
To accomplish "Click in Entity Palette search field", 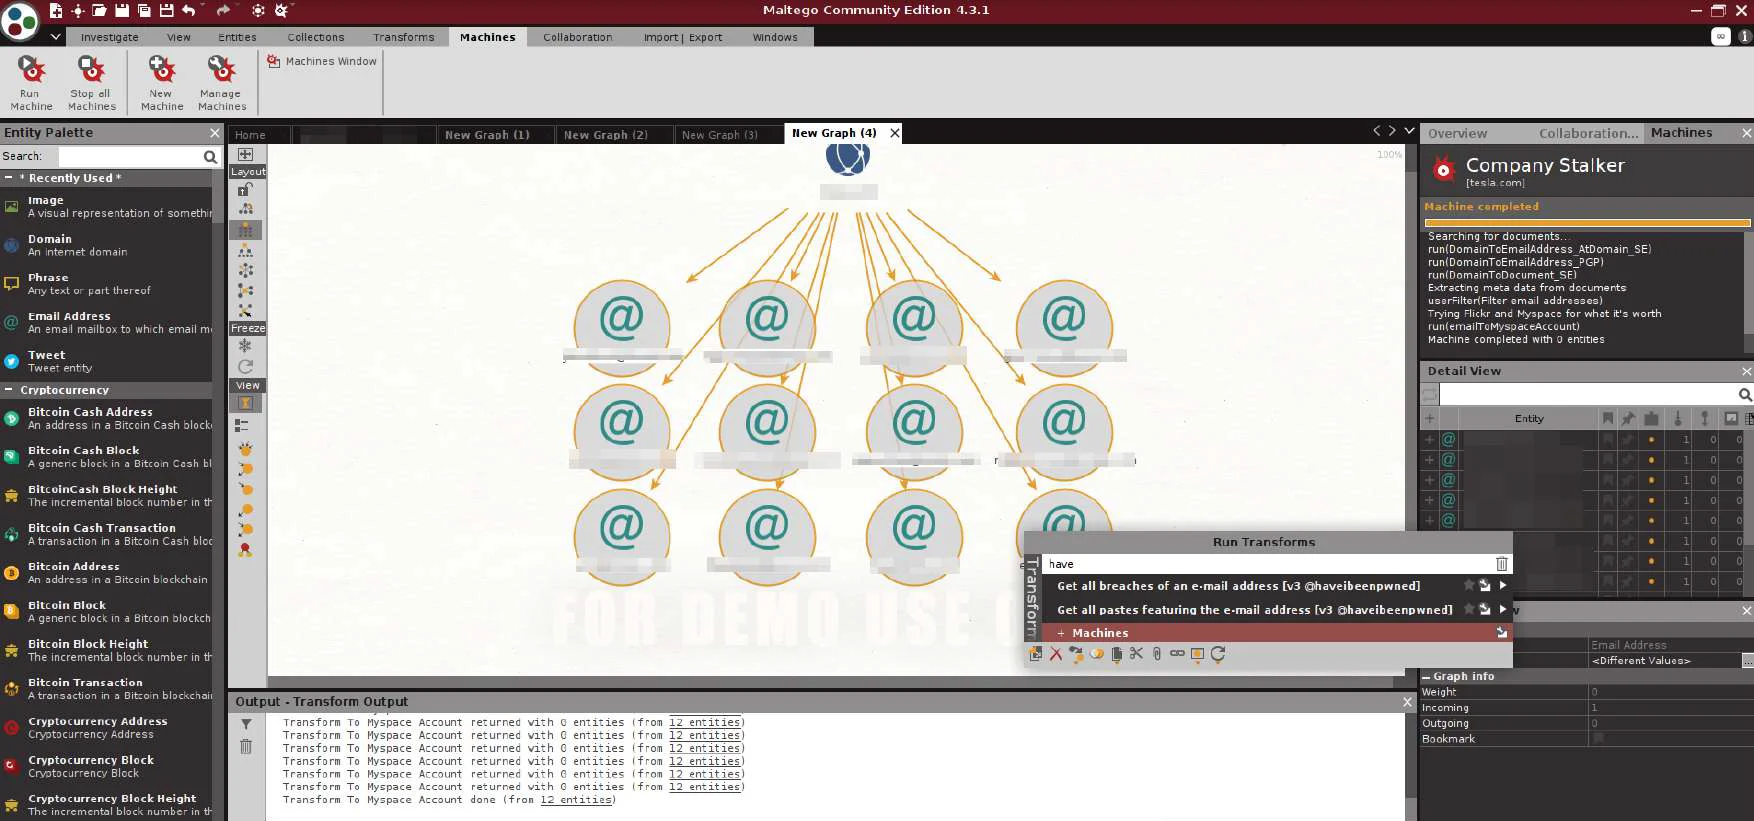I will tap(129, 156).
